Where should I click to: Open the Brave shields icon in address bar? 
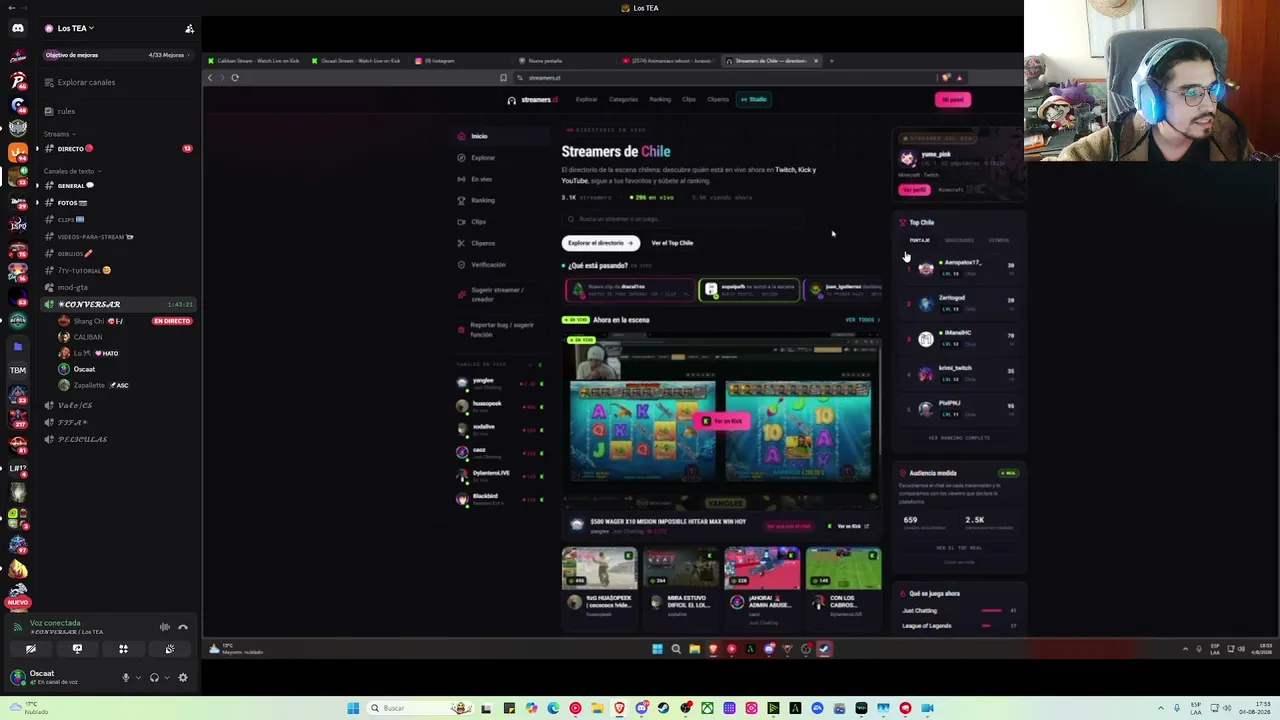[945, 77]
